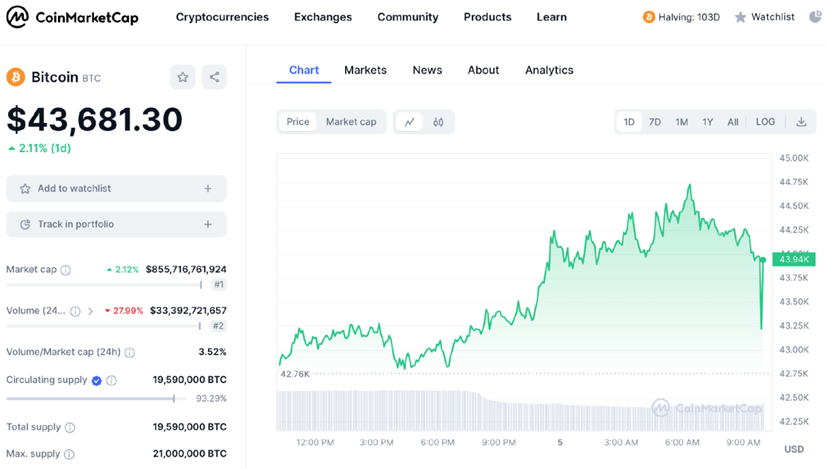Viewport: 825px width, 469px height.
Task: Click the share icon button
Action: coord(214,77)
